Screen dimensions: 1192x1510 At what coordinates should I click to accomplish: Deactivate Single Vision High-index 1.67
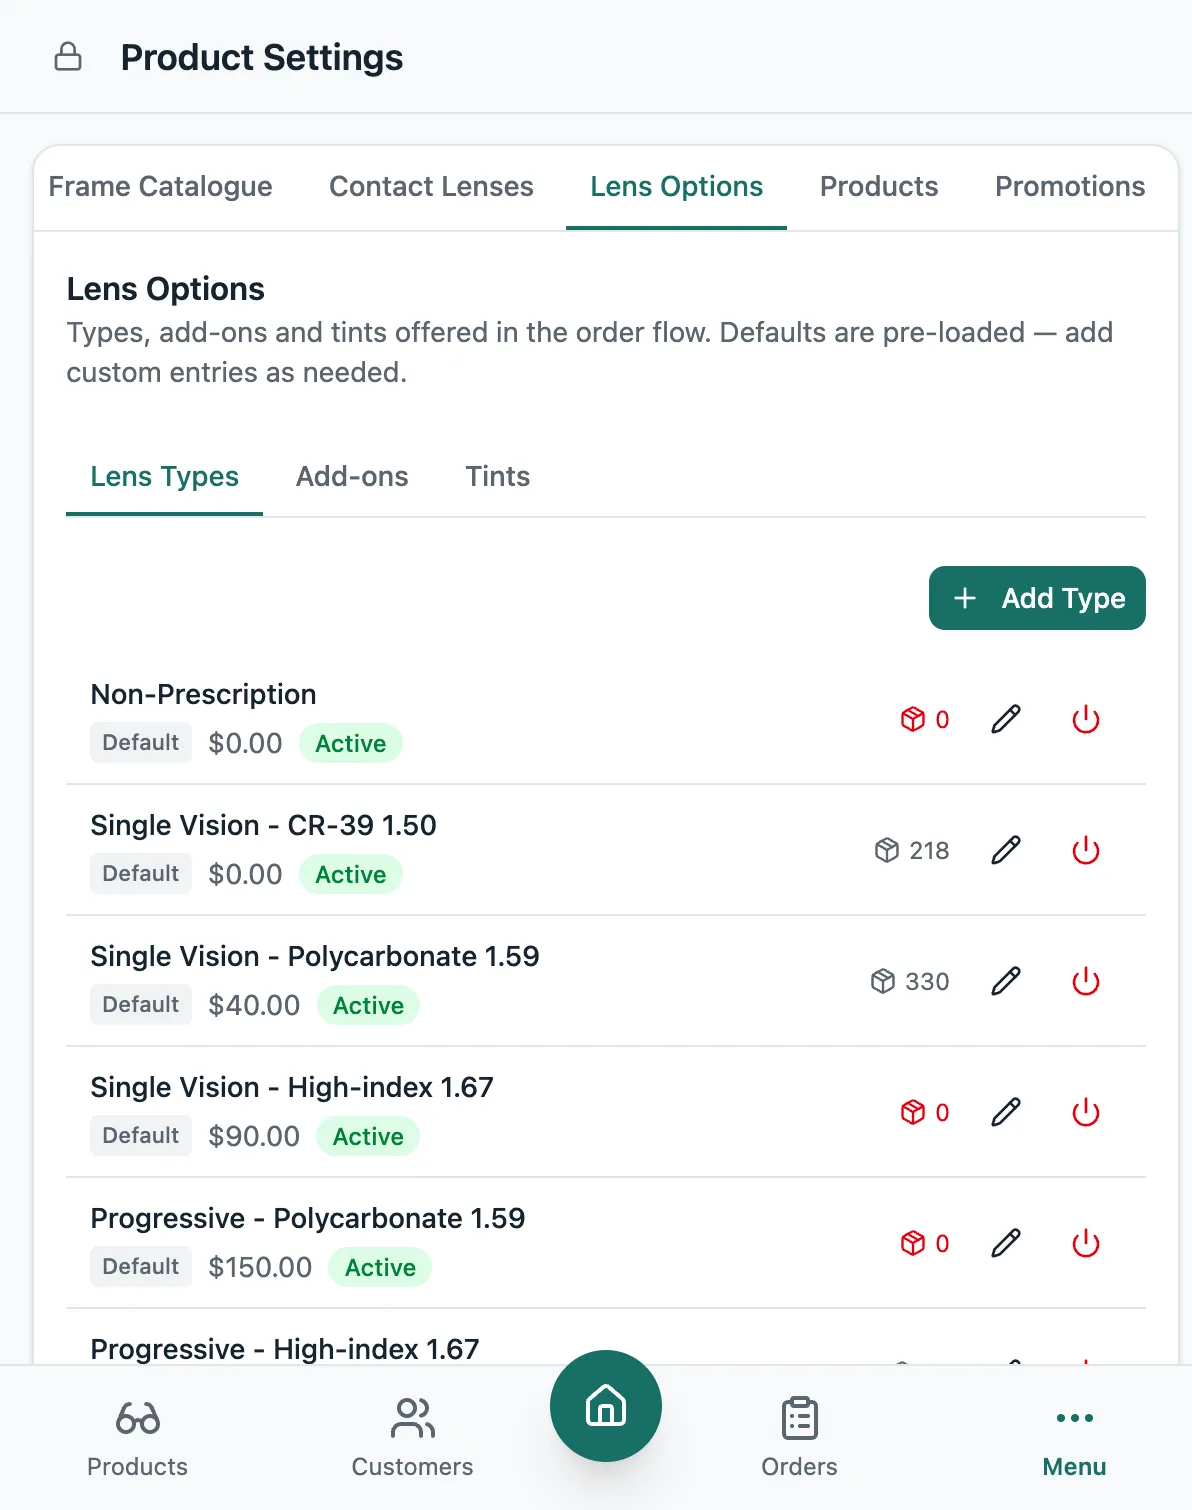click(x=1086, y=1112)
